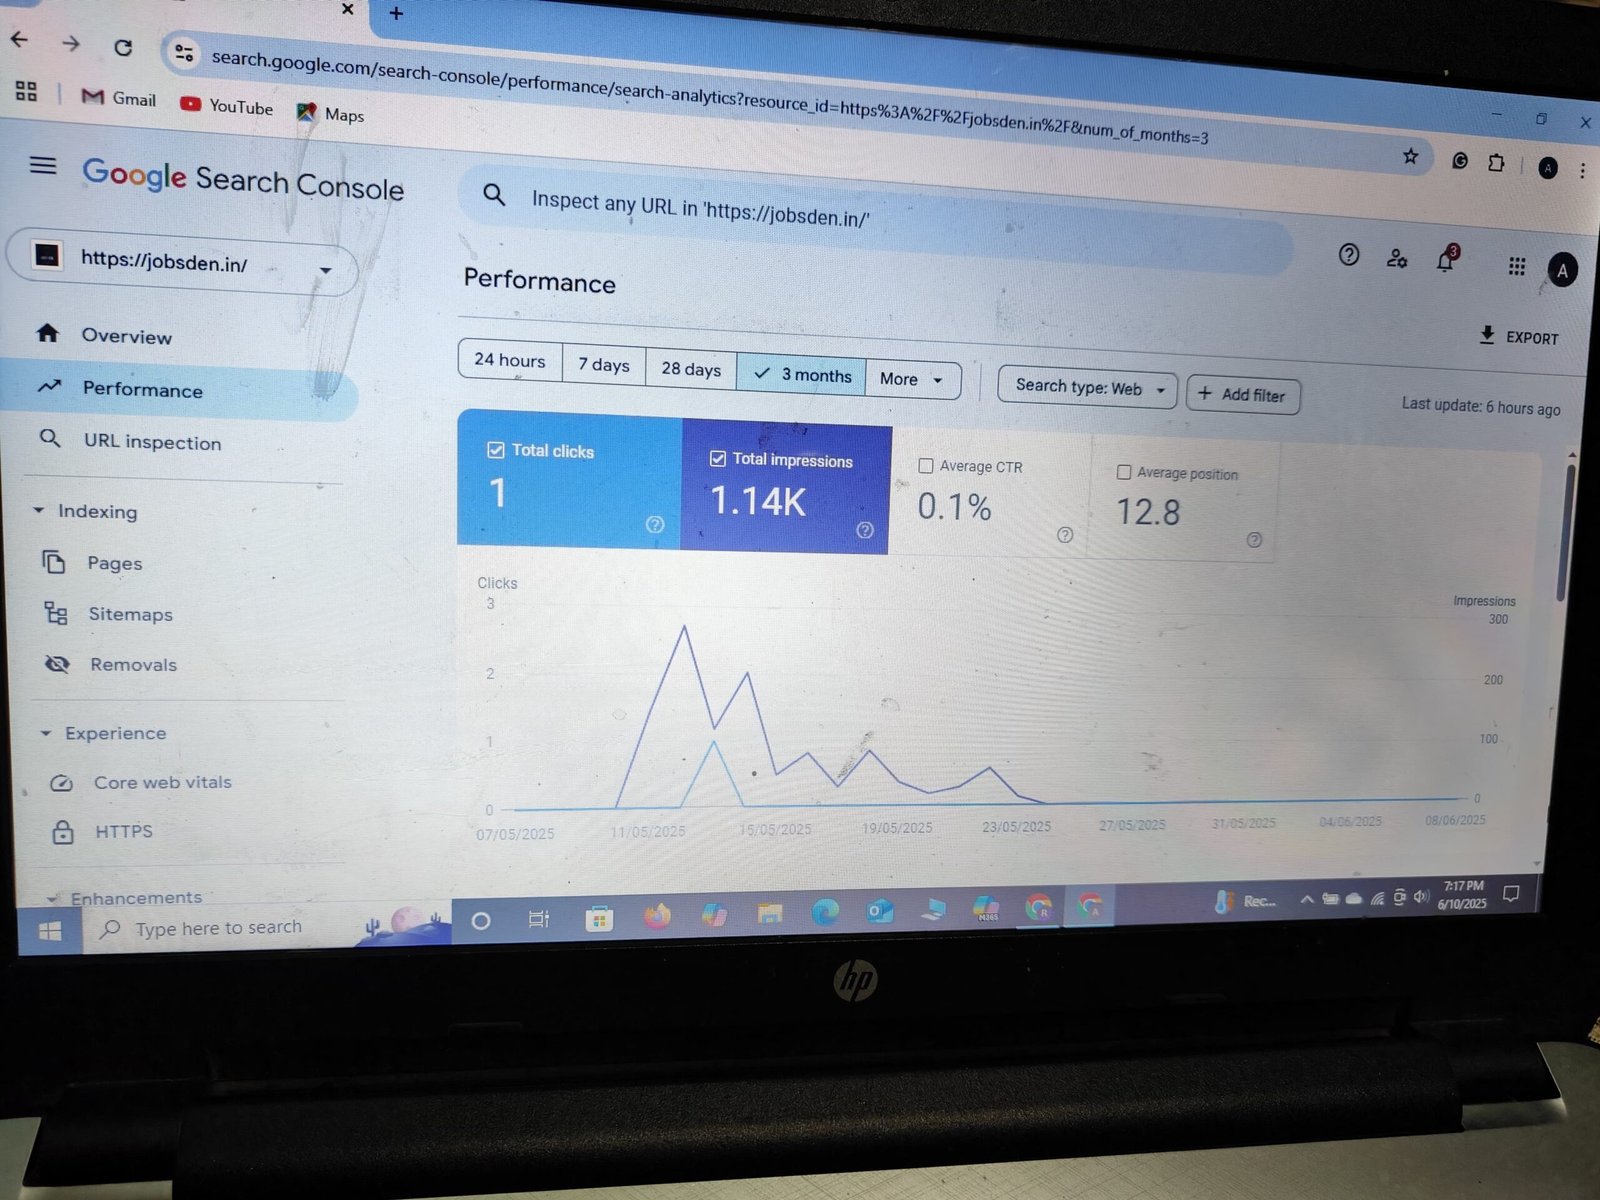Open the hamburger navigation menu
Viewport: 1600px width, 1200px height.
43,165
